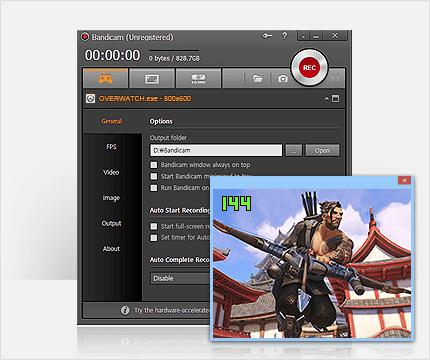Capture a screenshot with the camera icon
The image size is (430, 360).
point(283,79)
